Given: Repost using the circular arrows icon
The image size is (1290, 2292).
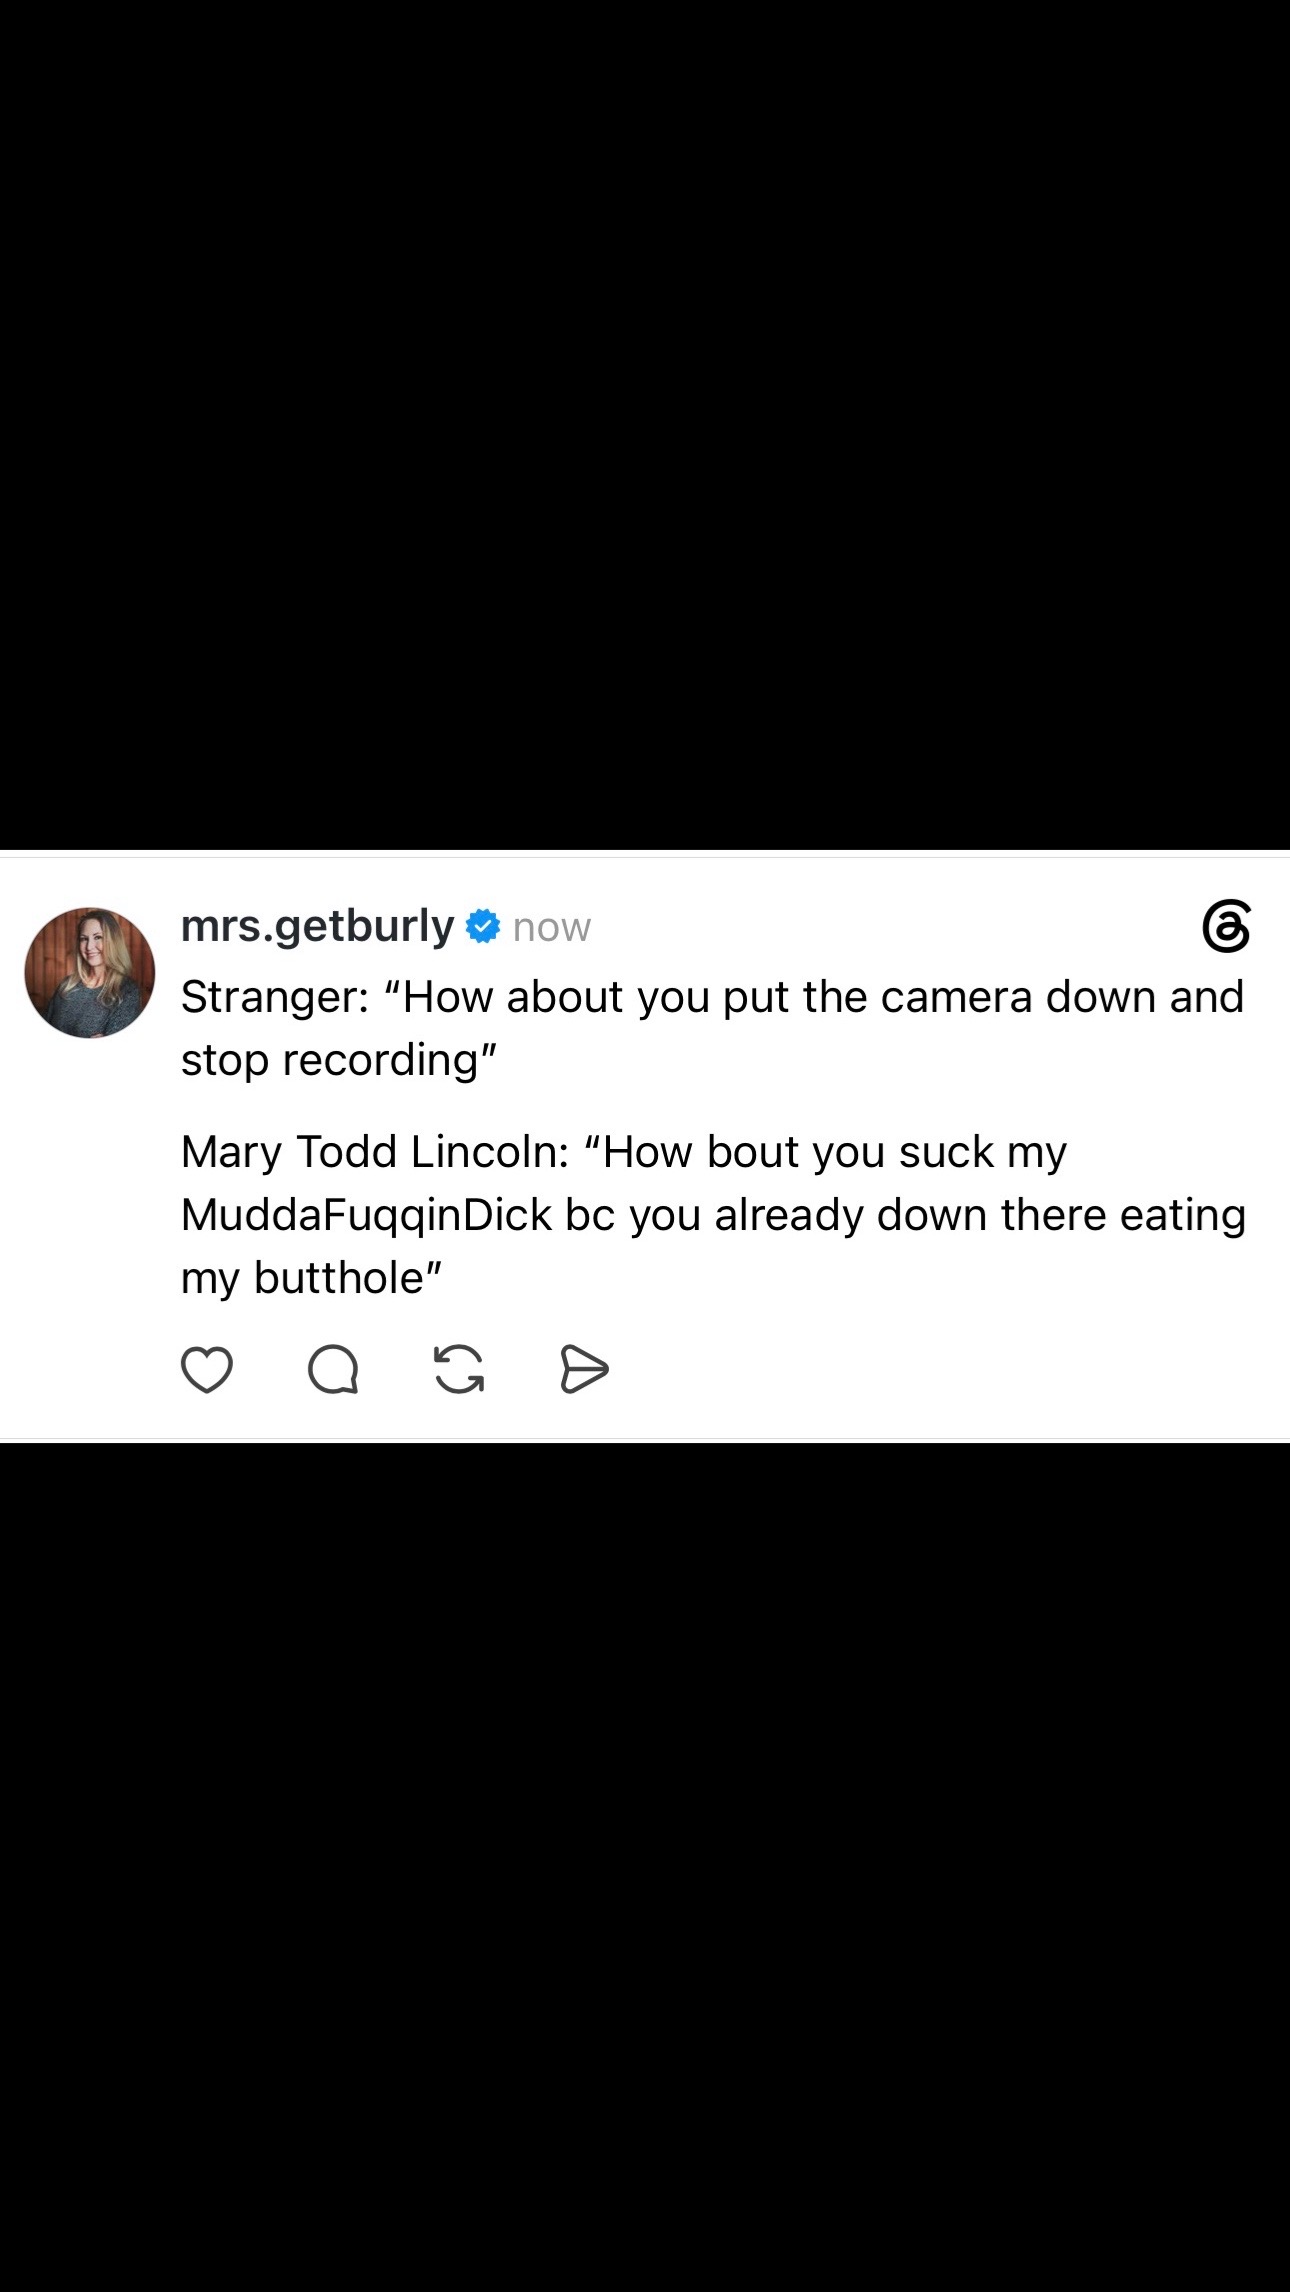Looking at the screenshot, I should tap(459, 1369).
